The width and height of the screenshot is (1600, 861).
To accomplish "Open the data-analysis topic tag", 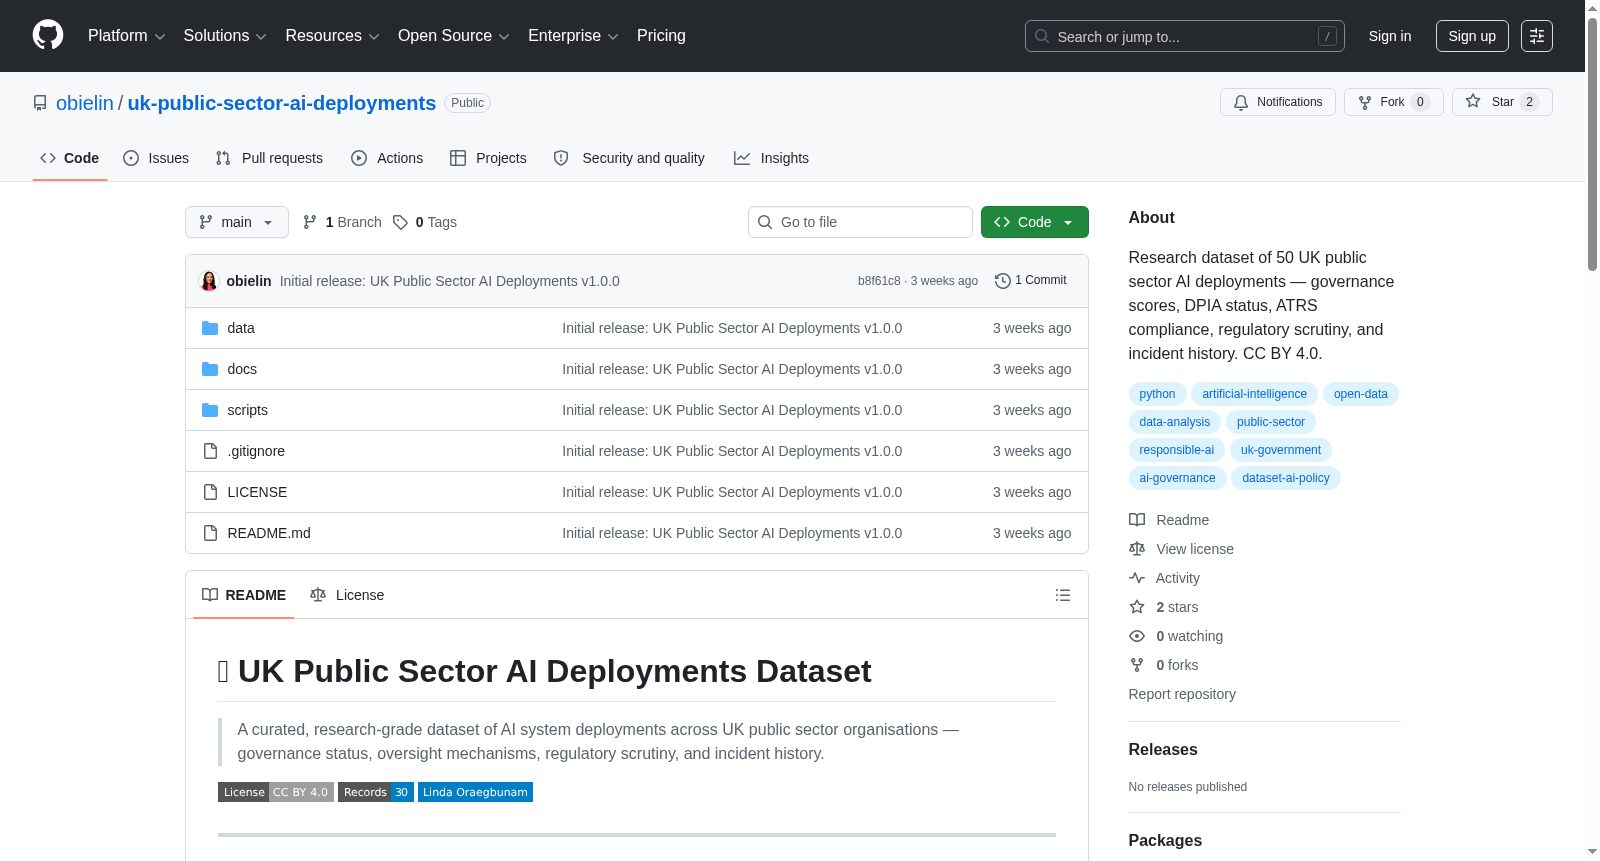I will [x=1175, y=422].
